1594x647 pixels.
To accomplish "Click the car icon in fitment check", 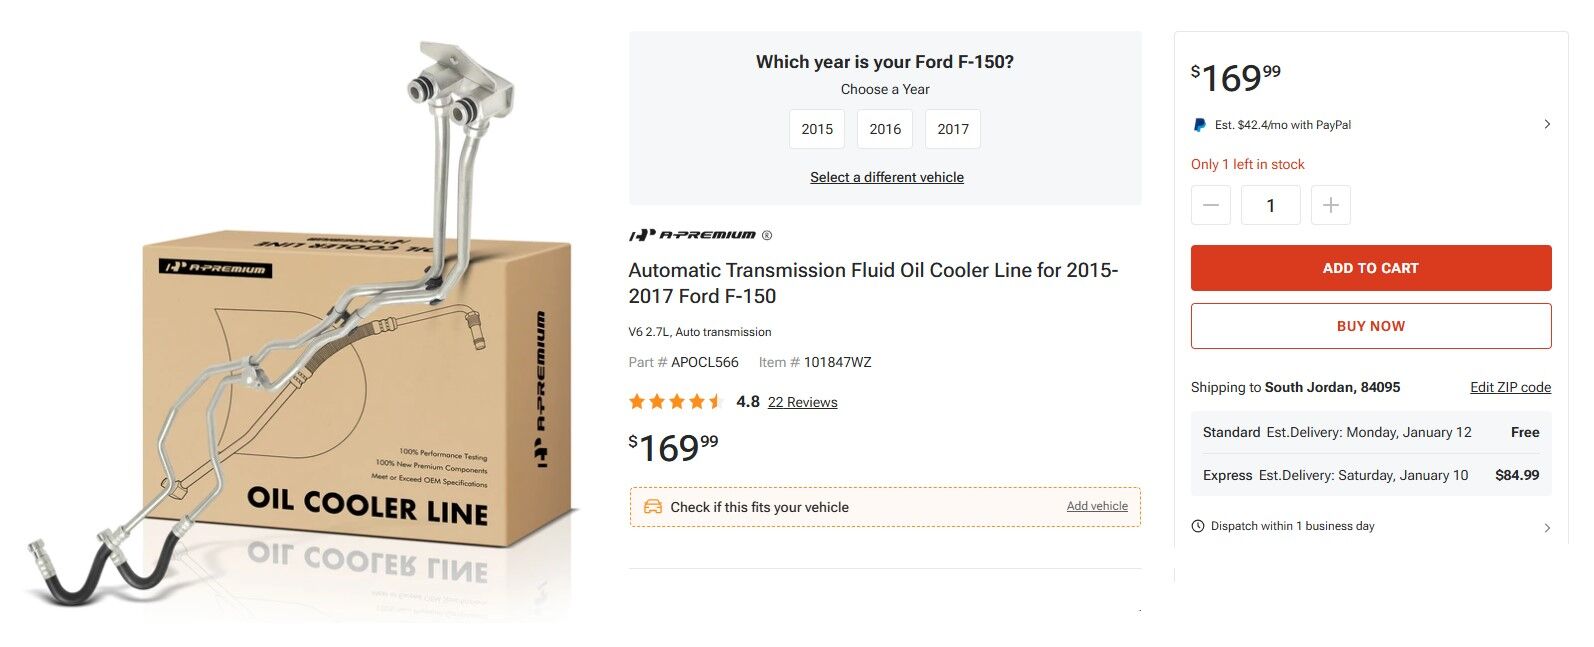I will tap(653, 507).
